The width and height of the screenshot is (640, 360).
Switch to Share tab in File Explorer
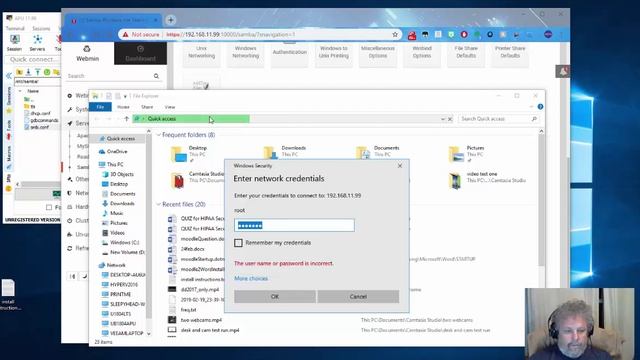click(x=147, y=107)
